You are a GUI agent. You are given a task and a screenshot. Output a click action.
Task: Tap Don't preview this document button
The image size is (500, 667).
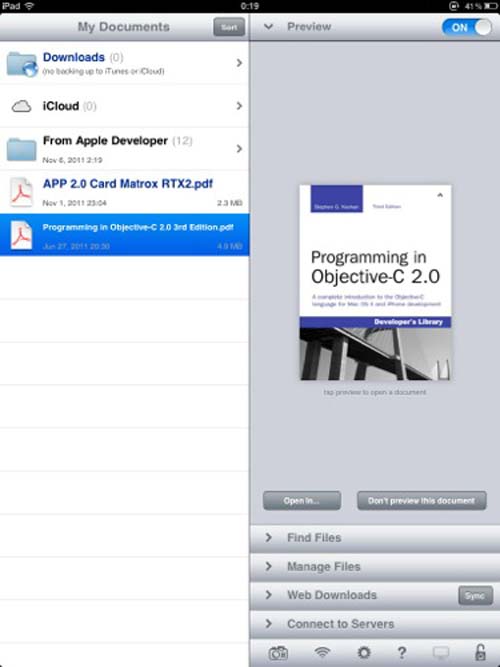click(x=421, y=501)
